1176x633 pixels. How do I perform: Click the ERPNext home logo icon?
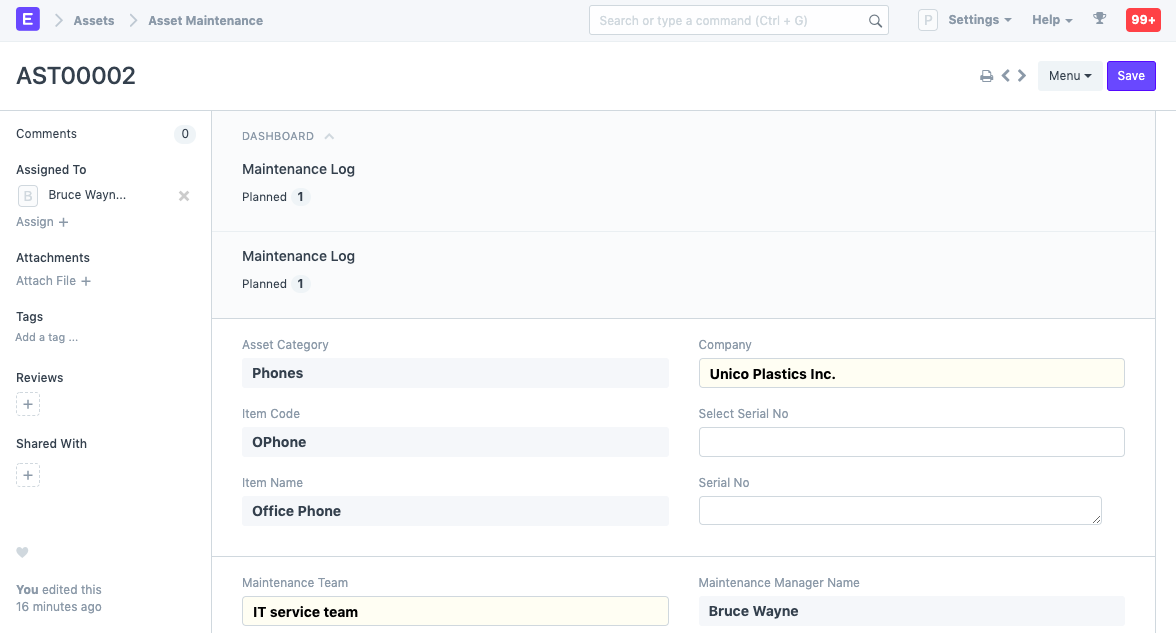pos(28,20)
